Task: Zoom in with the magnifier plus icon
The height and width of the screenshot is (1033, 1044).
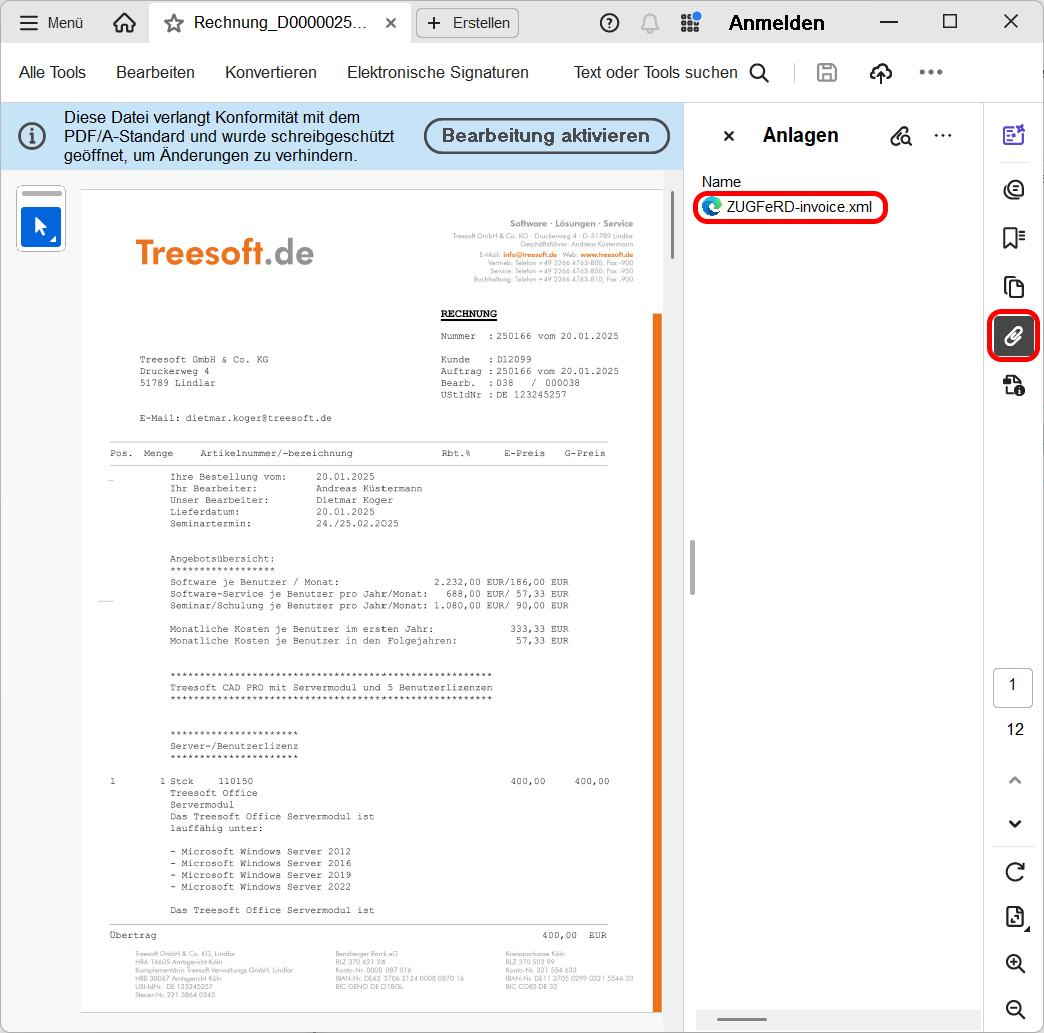Action: pos(1015,964)
